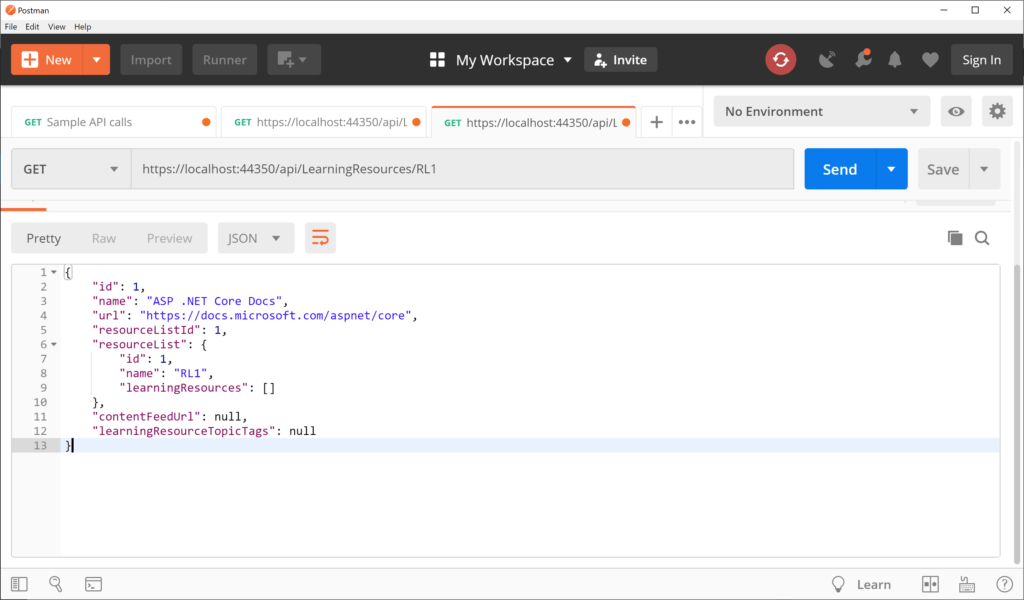Open the Runner
Viewport: 1024px width, 600px height.
tap(225, 59)
